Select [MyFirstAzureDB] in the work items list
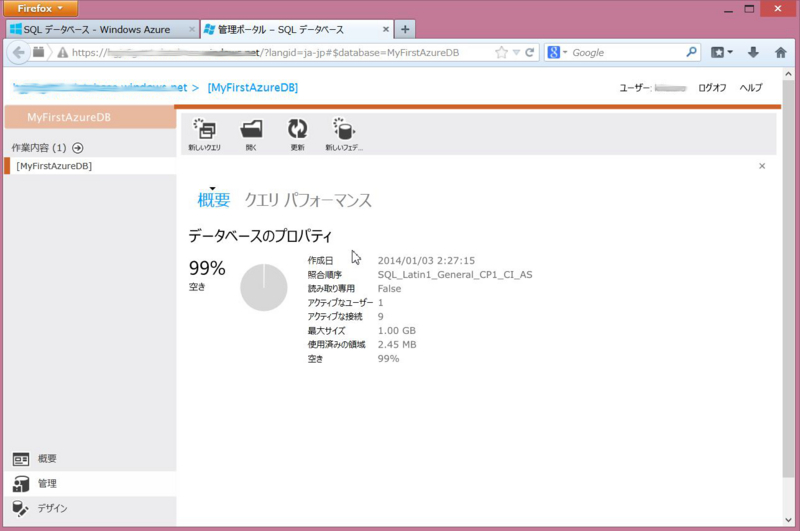Image resolution: width=800 pixels, height=531 pixels. click(90, 166)
